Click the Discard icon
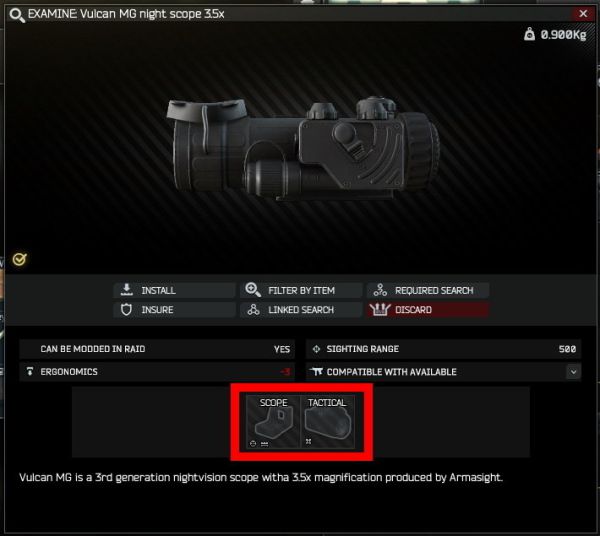 pyautogui.click(x=380, y=309)
